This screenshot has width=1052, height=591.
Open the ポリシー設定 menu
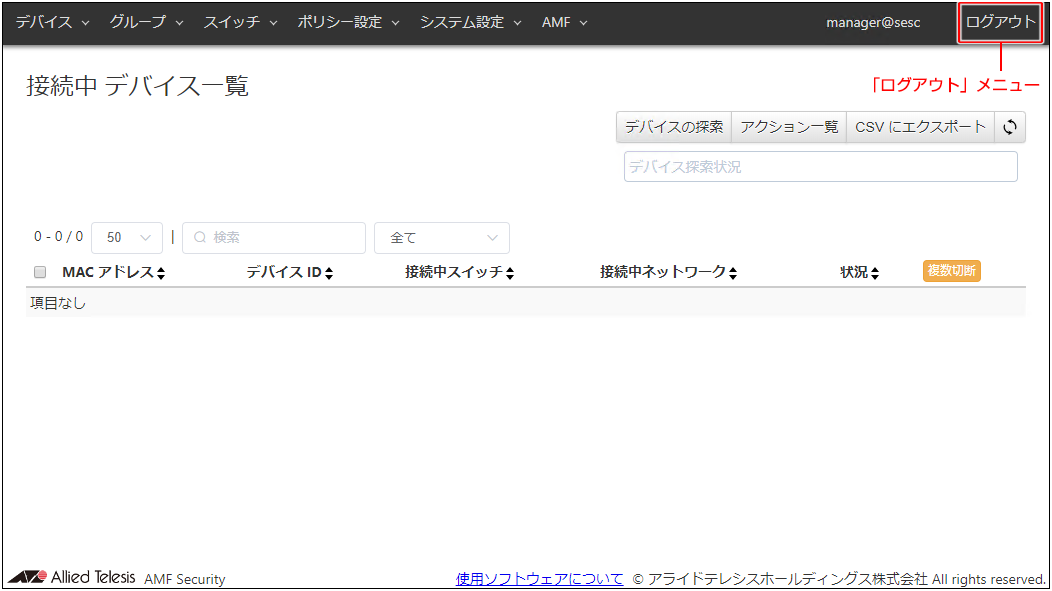point(348,22)
